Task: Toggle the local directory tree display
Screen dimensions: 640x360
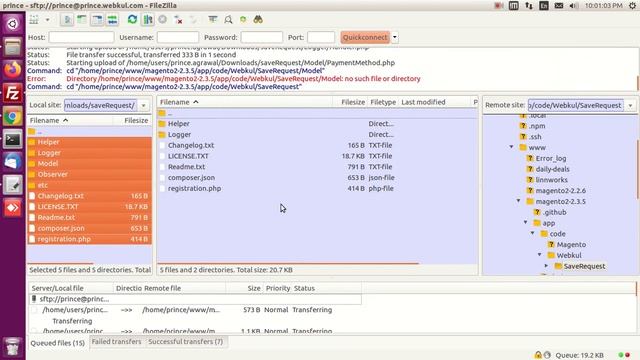Action: pos(82,20)
